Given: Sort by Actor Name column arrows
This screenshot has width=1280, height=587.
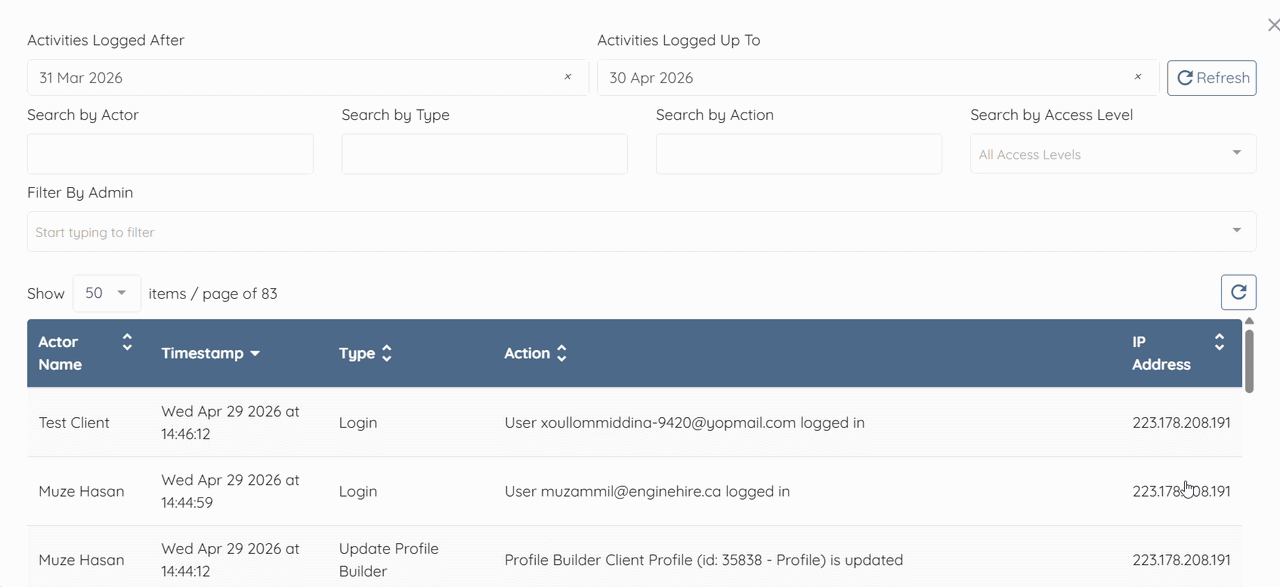Looking at the screenshot, I should pos(127,343).
